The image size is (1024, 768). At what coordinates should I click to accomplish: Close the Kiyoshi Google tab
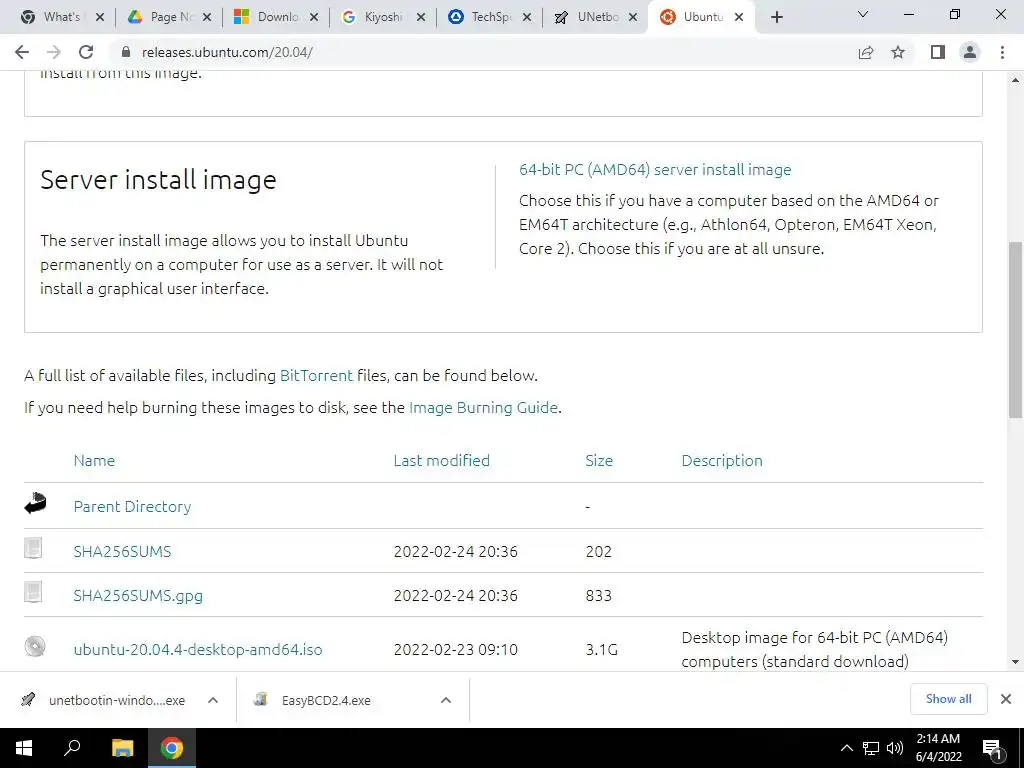coord(421,18)
